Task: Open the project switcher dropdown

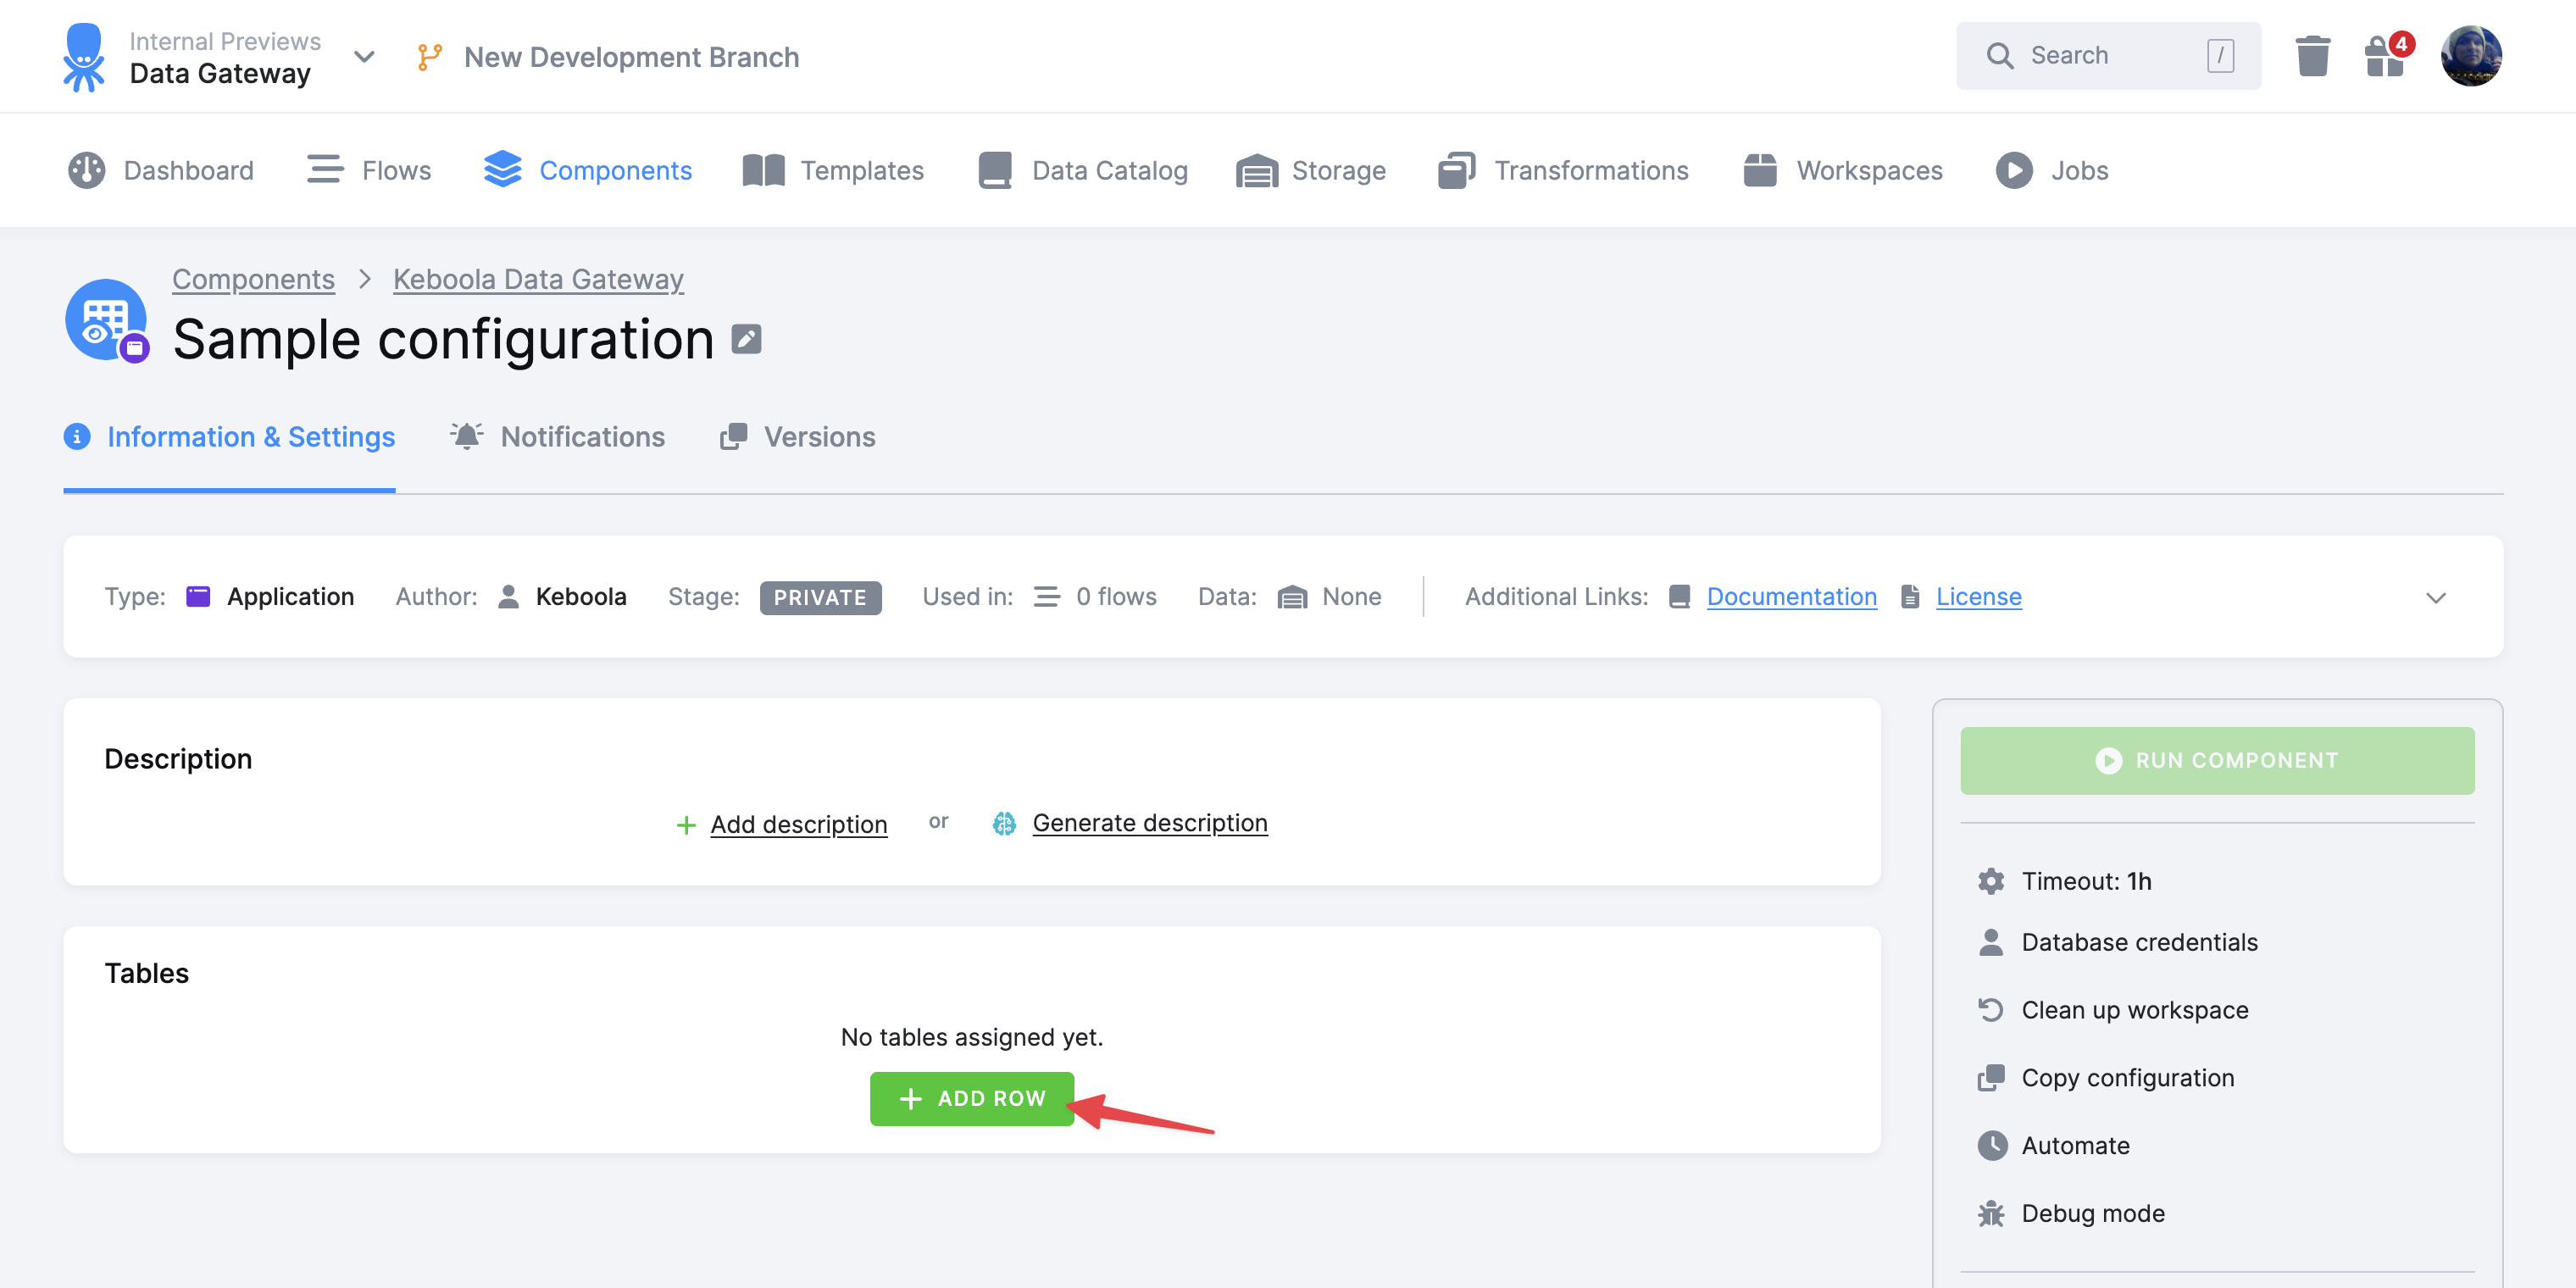Action: [x=364, y=57]
